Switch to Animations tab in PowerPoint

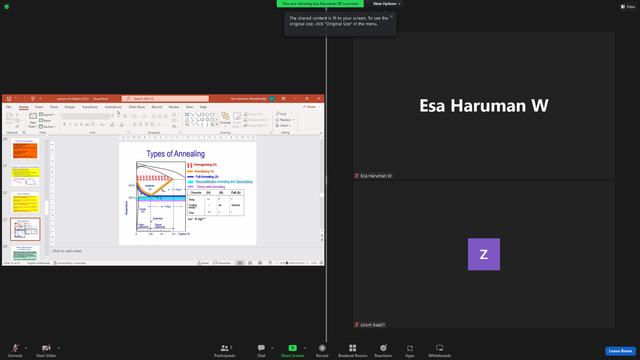point(113,107)
